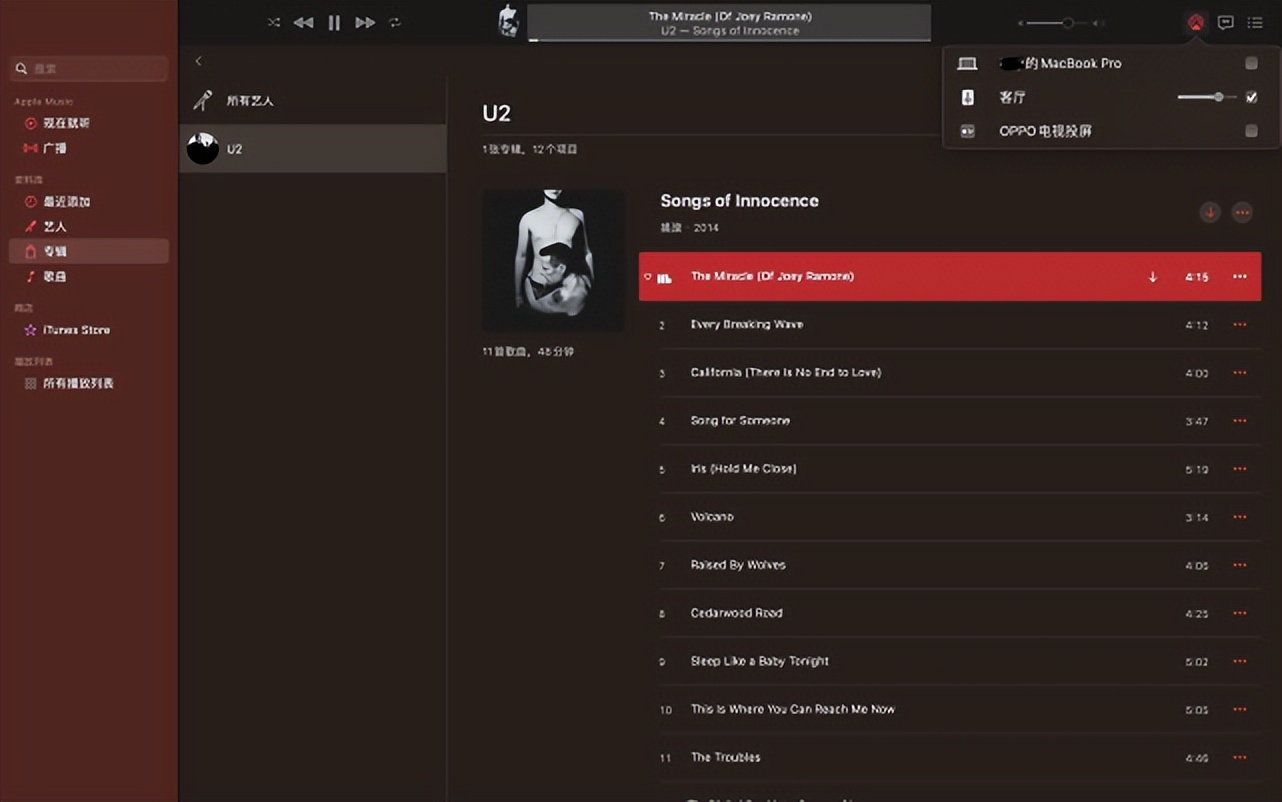1282x802 pixels.
Task: Select track "Raised By Wolves"
Action: click(950, 565)
